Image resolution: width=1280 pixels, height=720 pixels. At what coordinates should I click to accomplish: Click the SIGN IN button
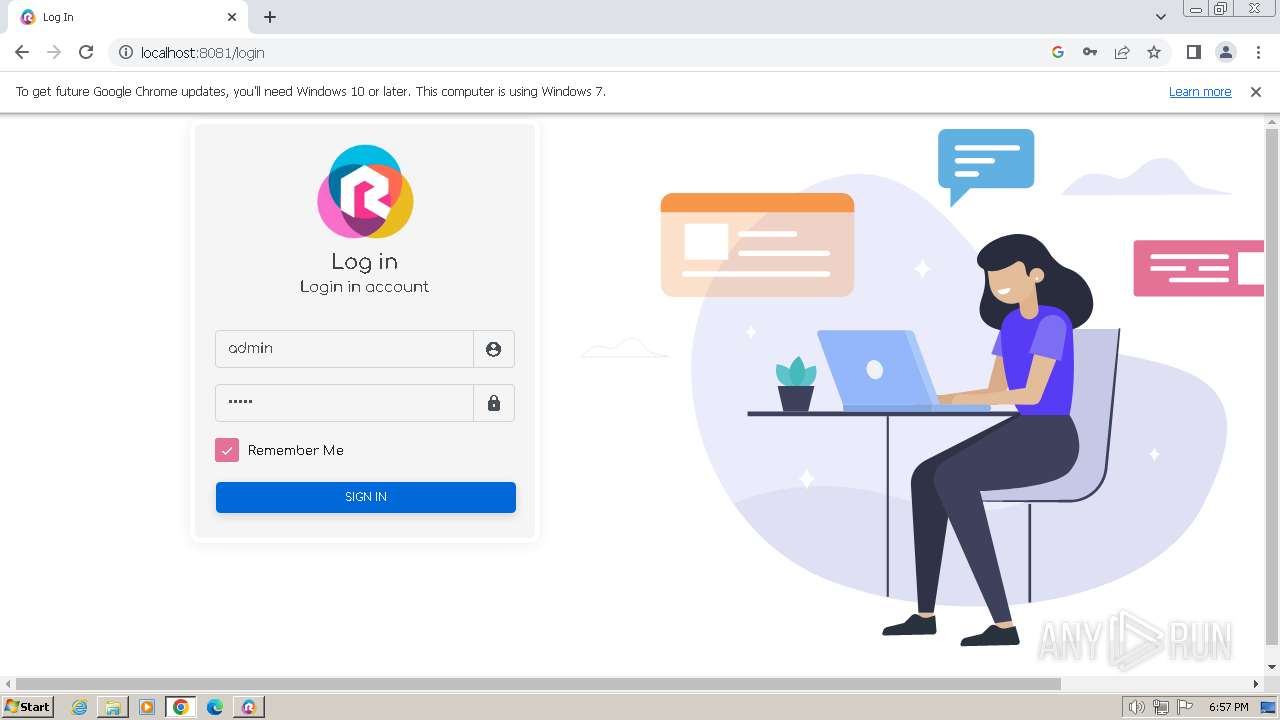point(366,497)
